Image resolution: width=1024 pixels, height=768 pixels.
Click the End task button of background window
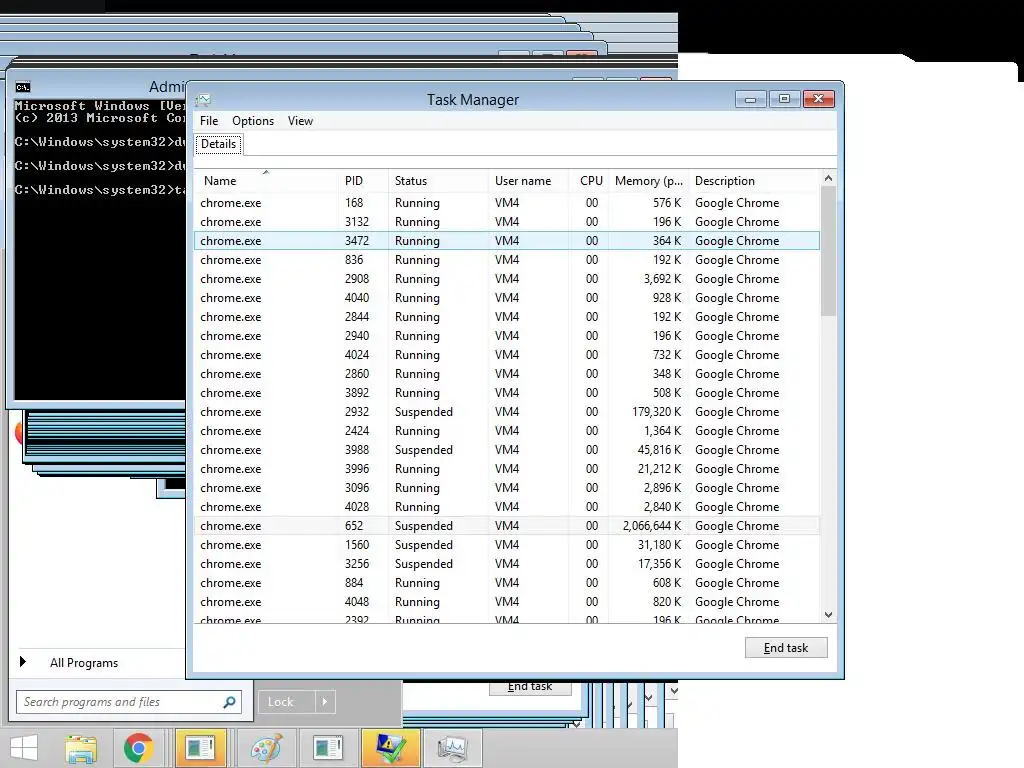[530, 688]
